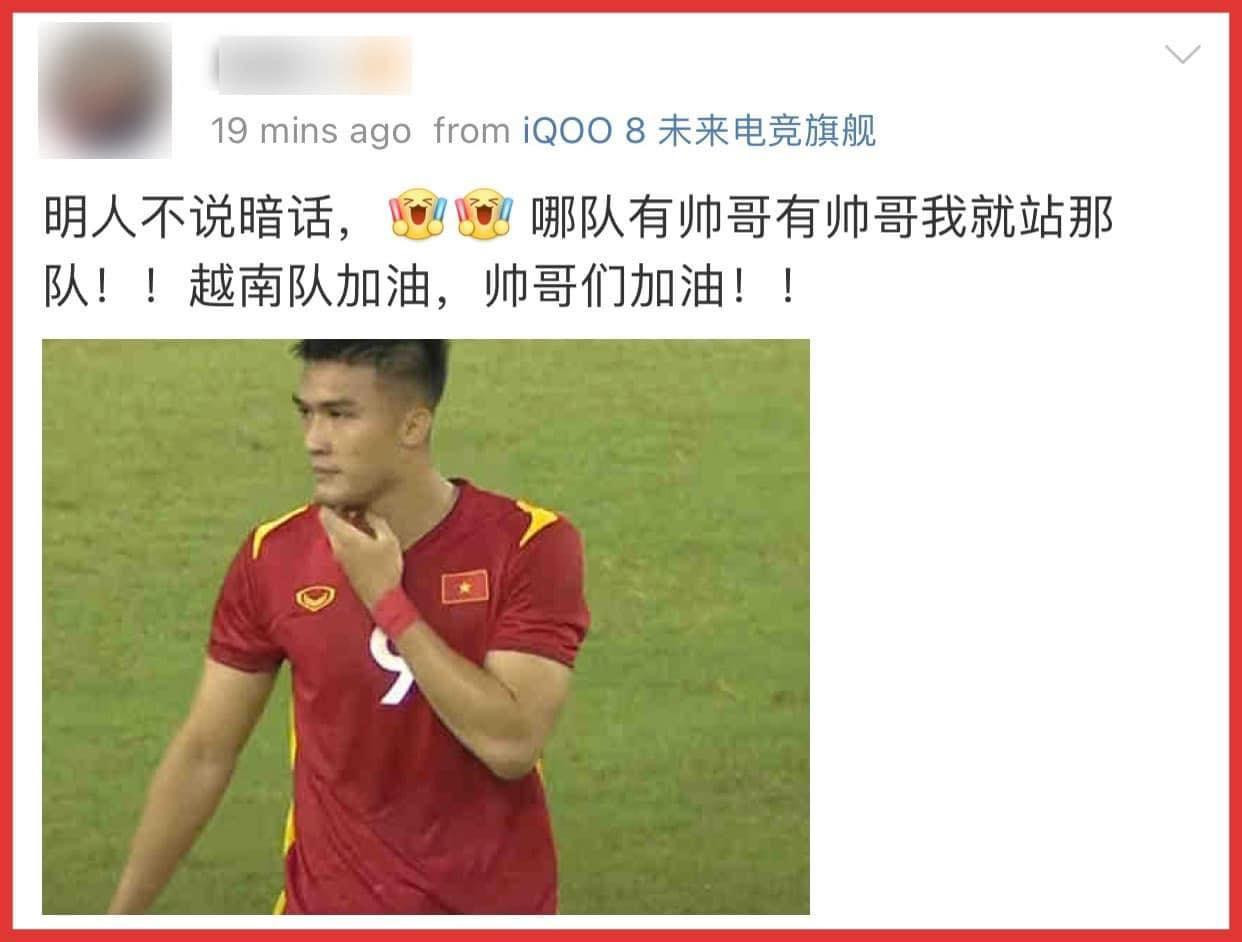The image size is (1242, 942).
Task: Open the iQOO 8 未来电竞旗舰 source link
Action: point(700,131)
